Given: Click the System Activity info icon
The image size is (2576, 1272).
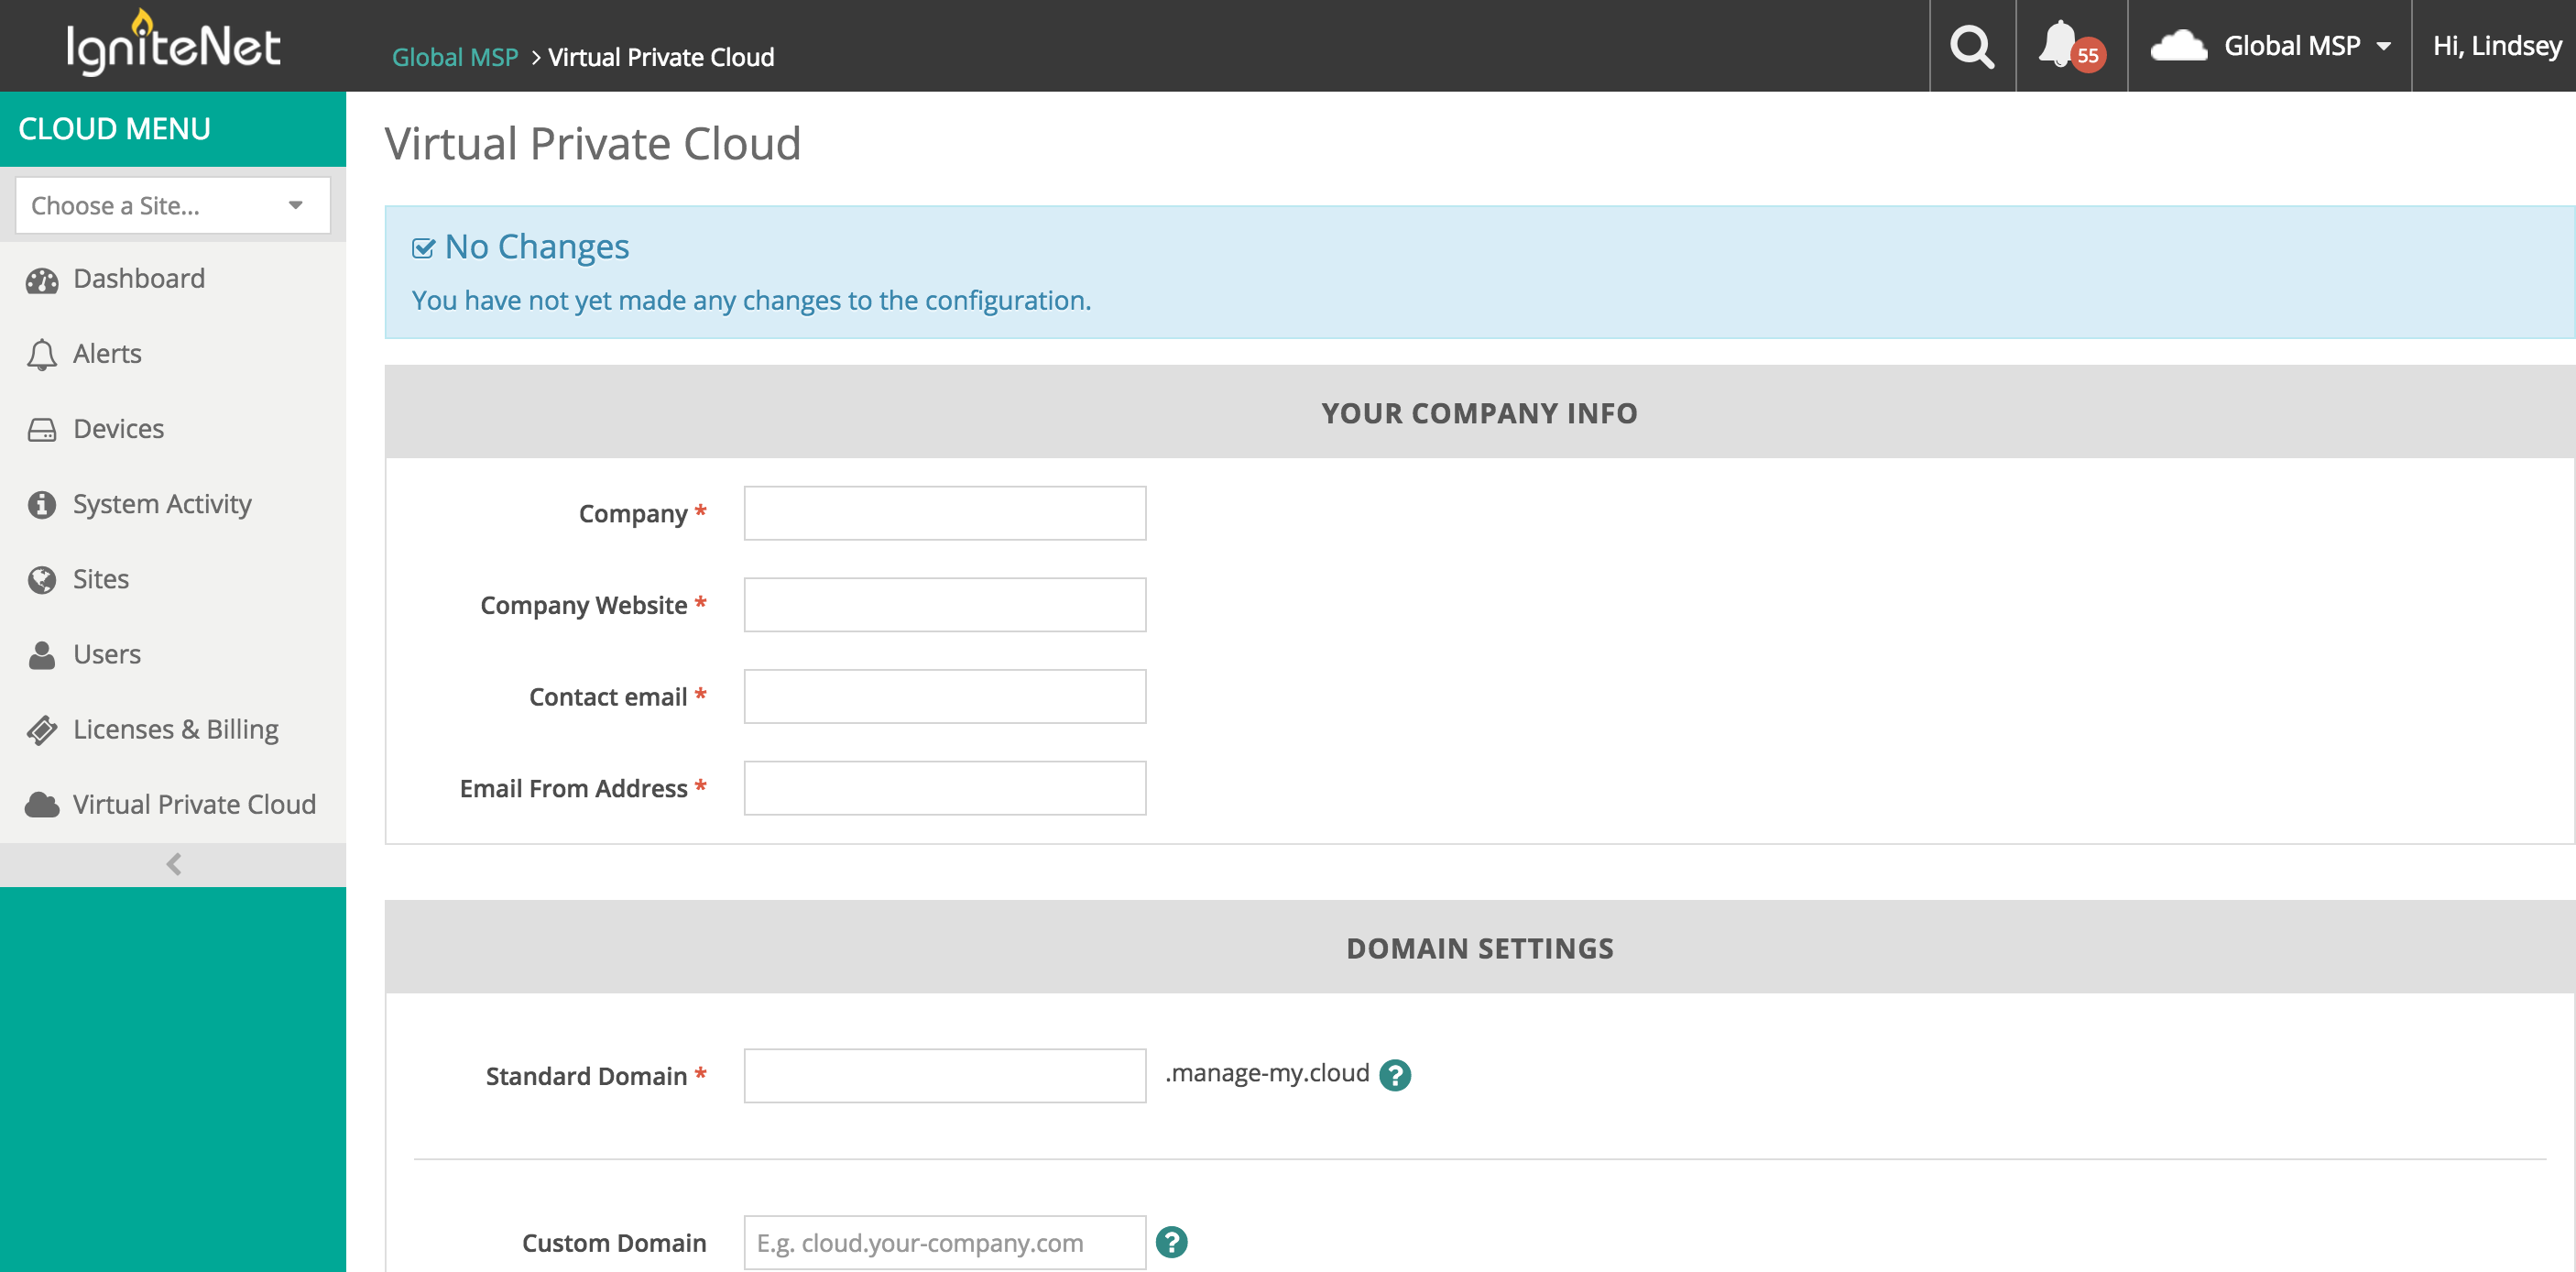Looking at the screenshot, I should [x=42, y=505].
